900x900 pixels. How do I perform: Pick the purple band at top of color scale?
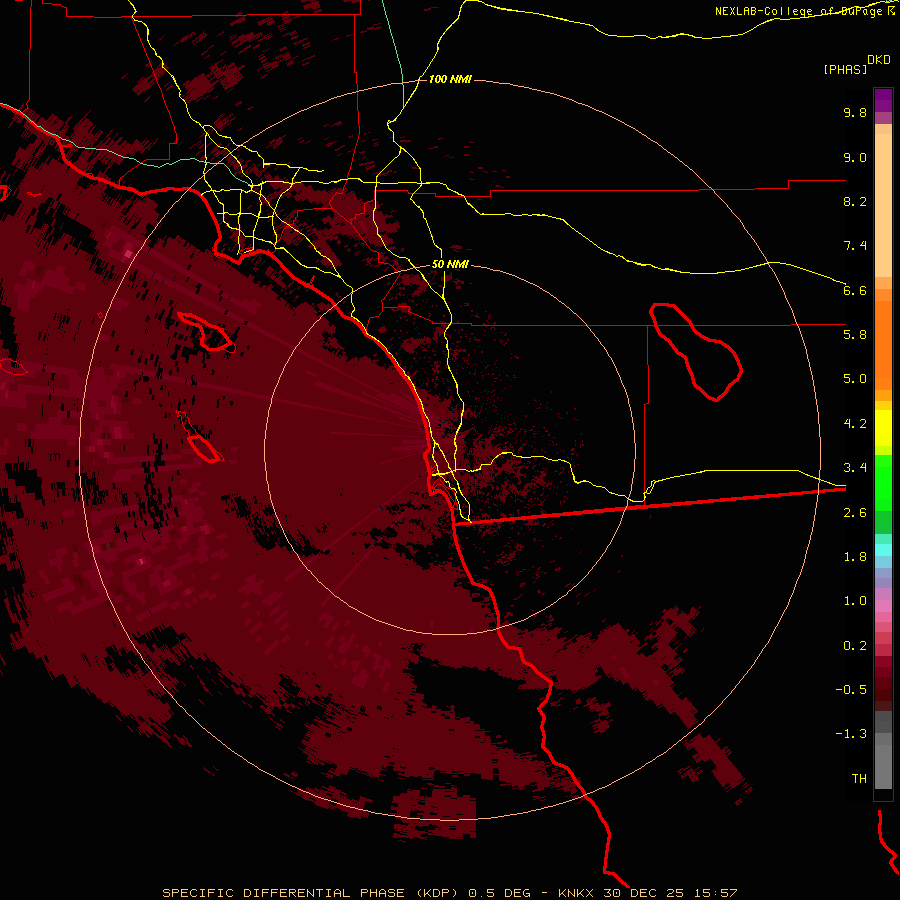(883, 100)
